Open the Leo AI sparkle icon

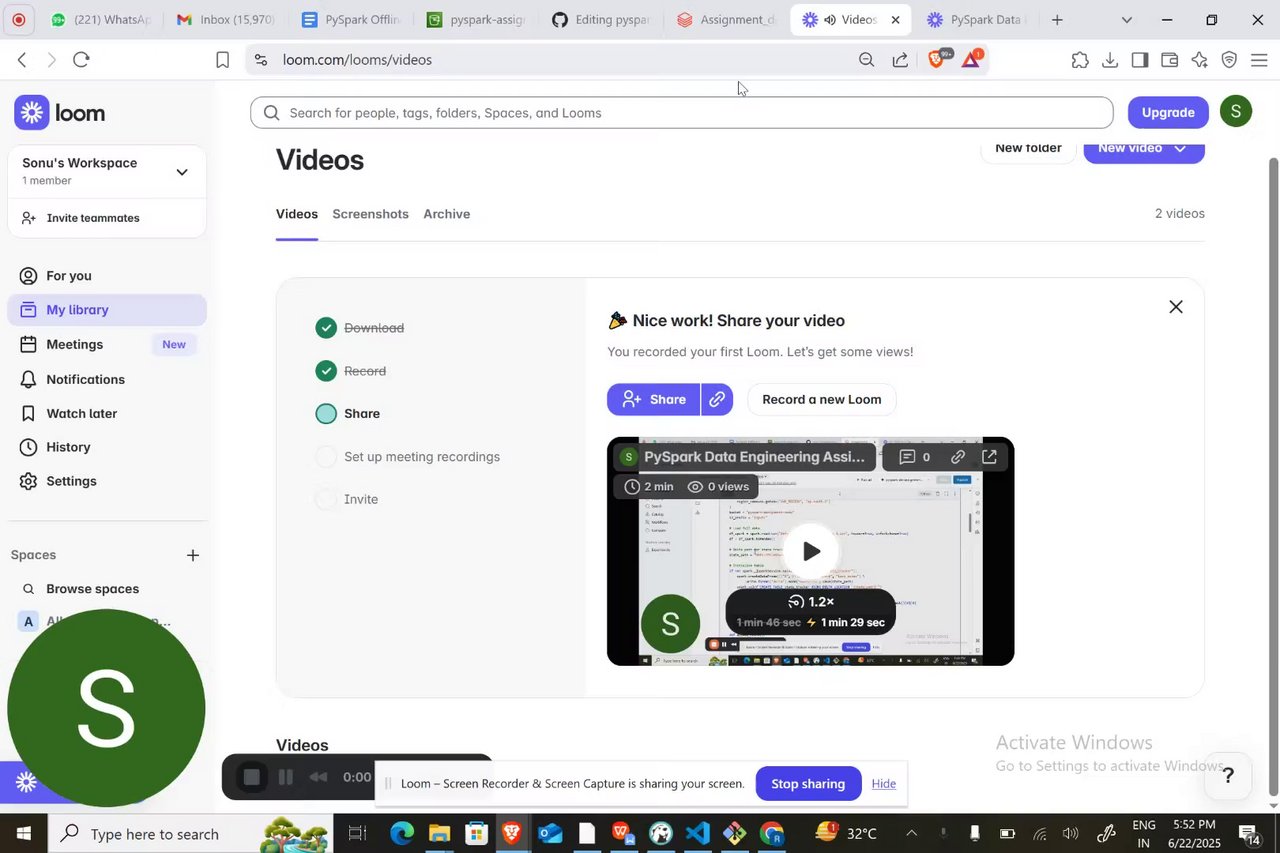1200,60
